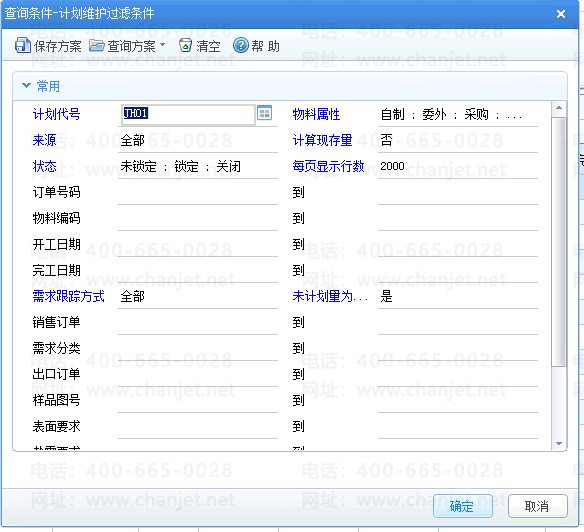
Task: Click the 取消 cancel button
Action: [x=538, y=506]
